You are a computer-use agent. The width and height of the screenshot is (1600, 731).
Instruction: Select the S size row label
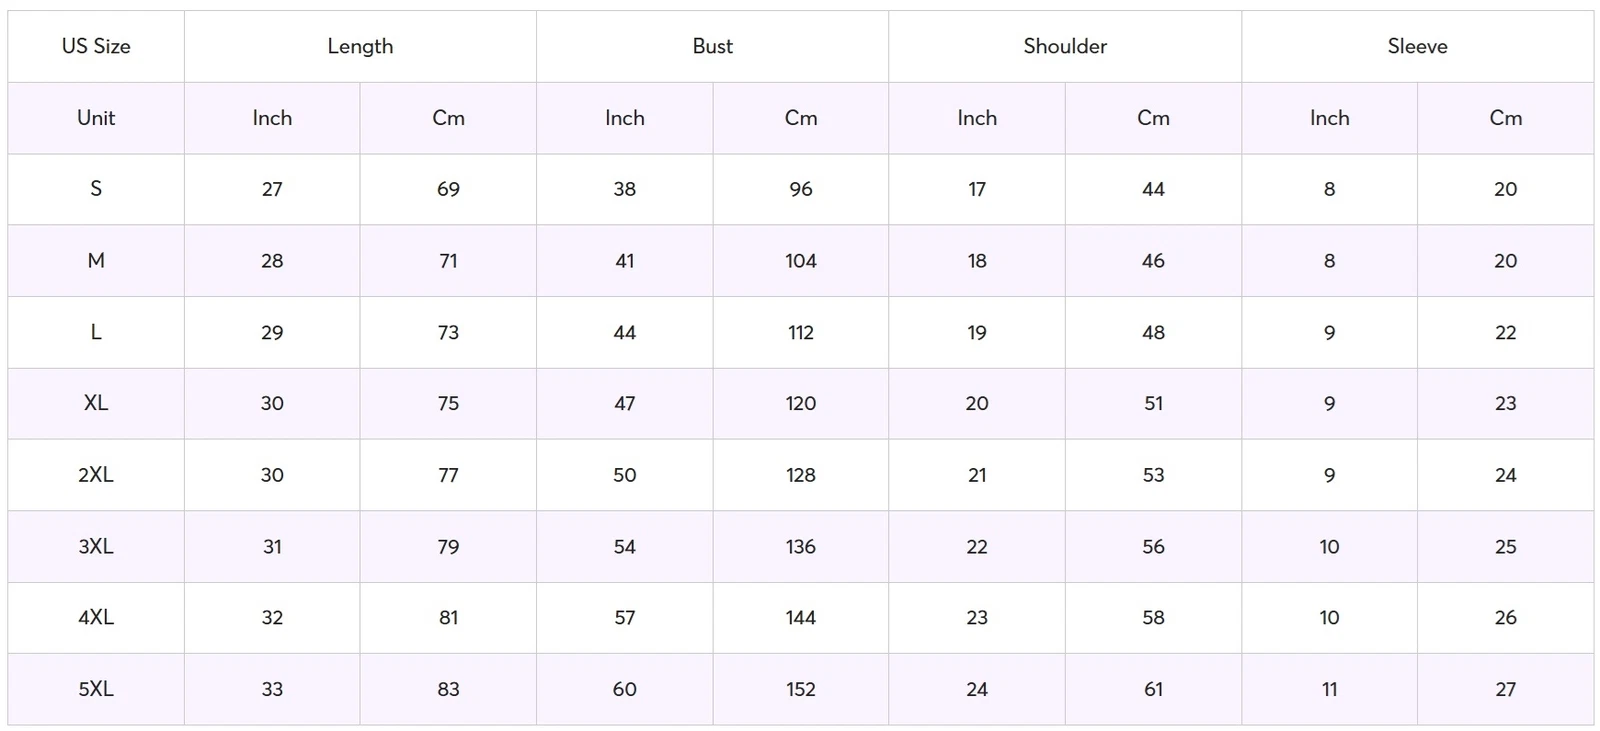pos(96,189)
